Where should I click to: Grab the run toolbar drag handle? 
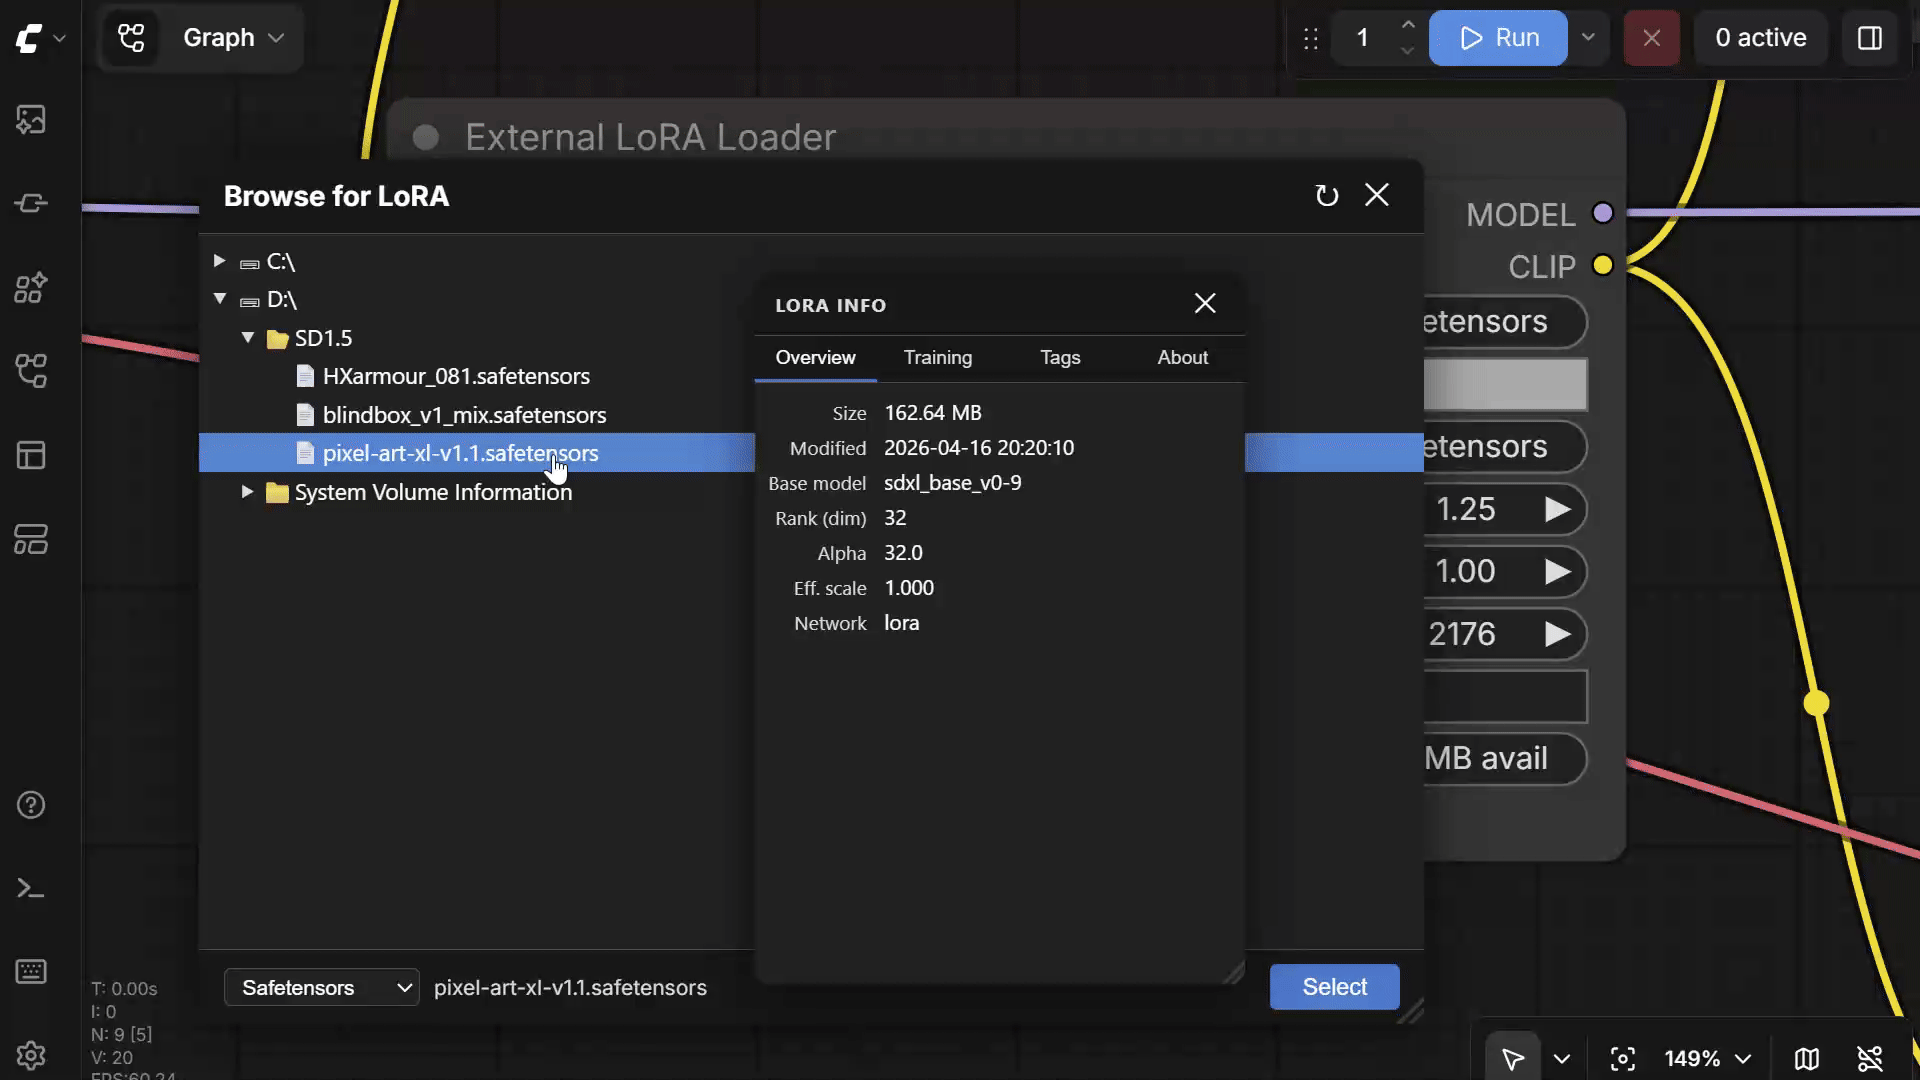coord(1311,38)
